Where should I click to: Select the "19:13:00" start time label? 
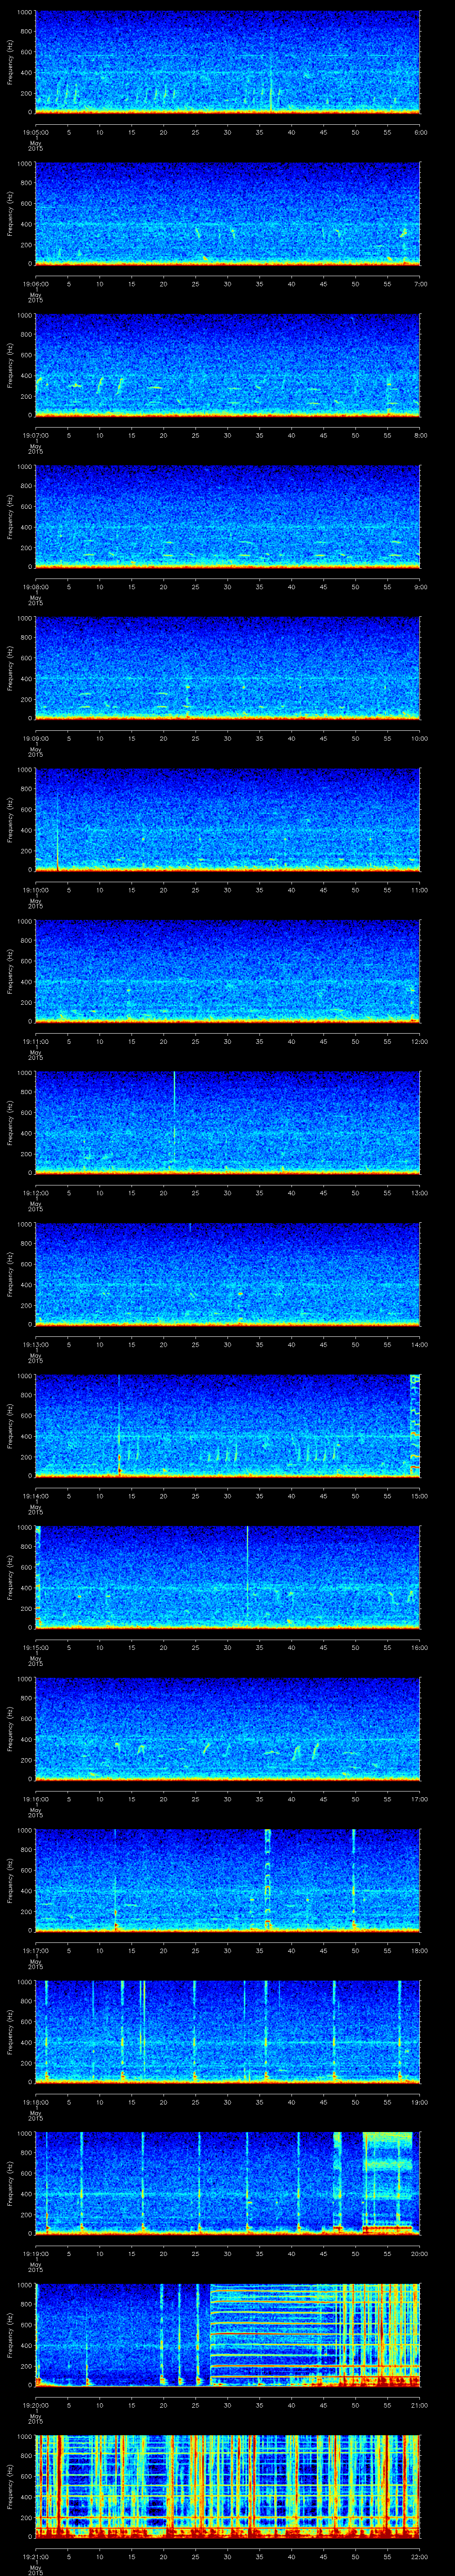coord(35,1344)
